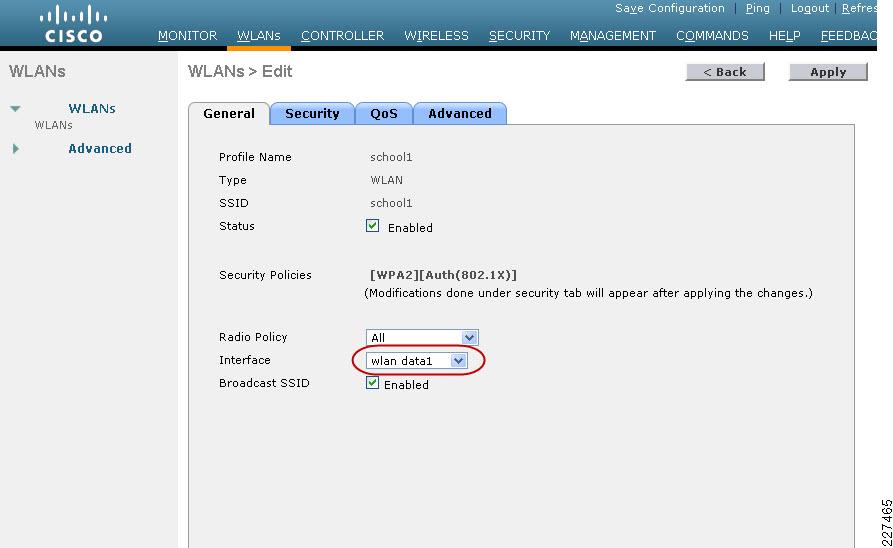This screenshot has width=893, height=548.
Task: Click the Type label
Action: pos(233,181)
